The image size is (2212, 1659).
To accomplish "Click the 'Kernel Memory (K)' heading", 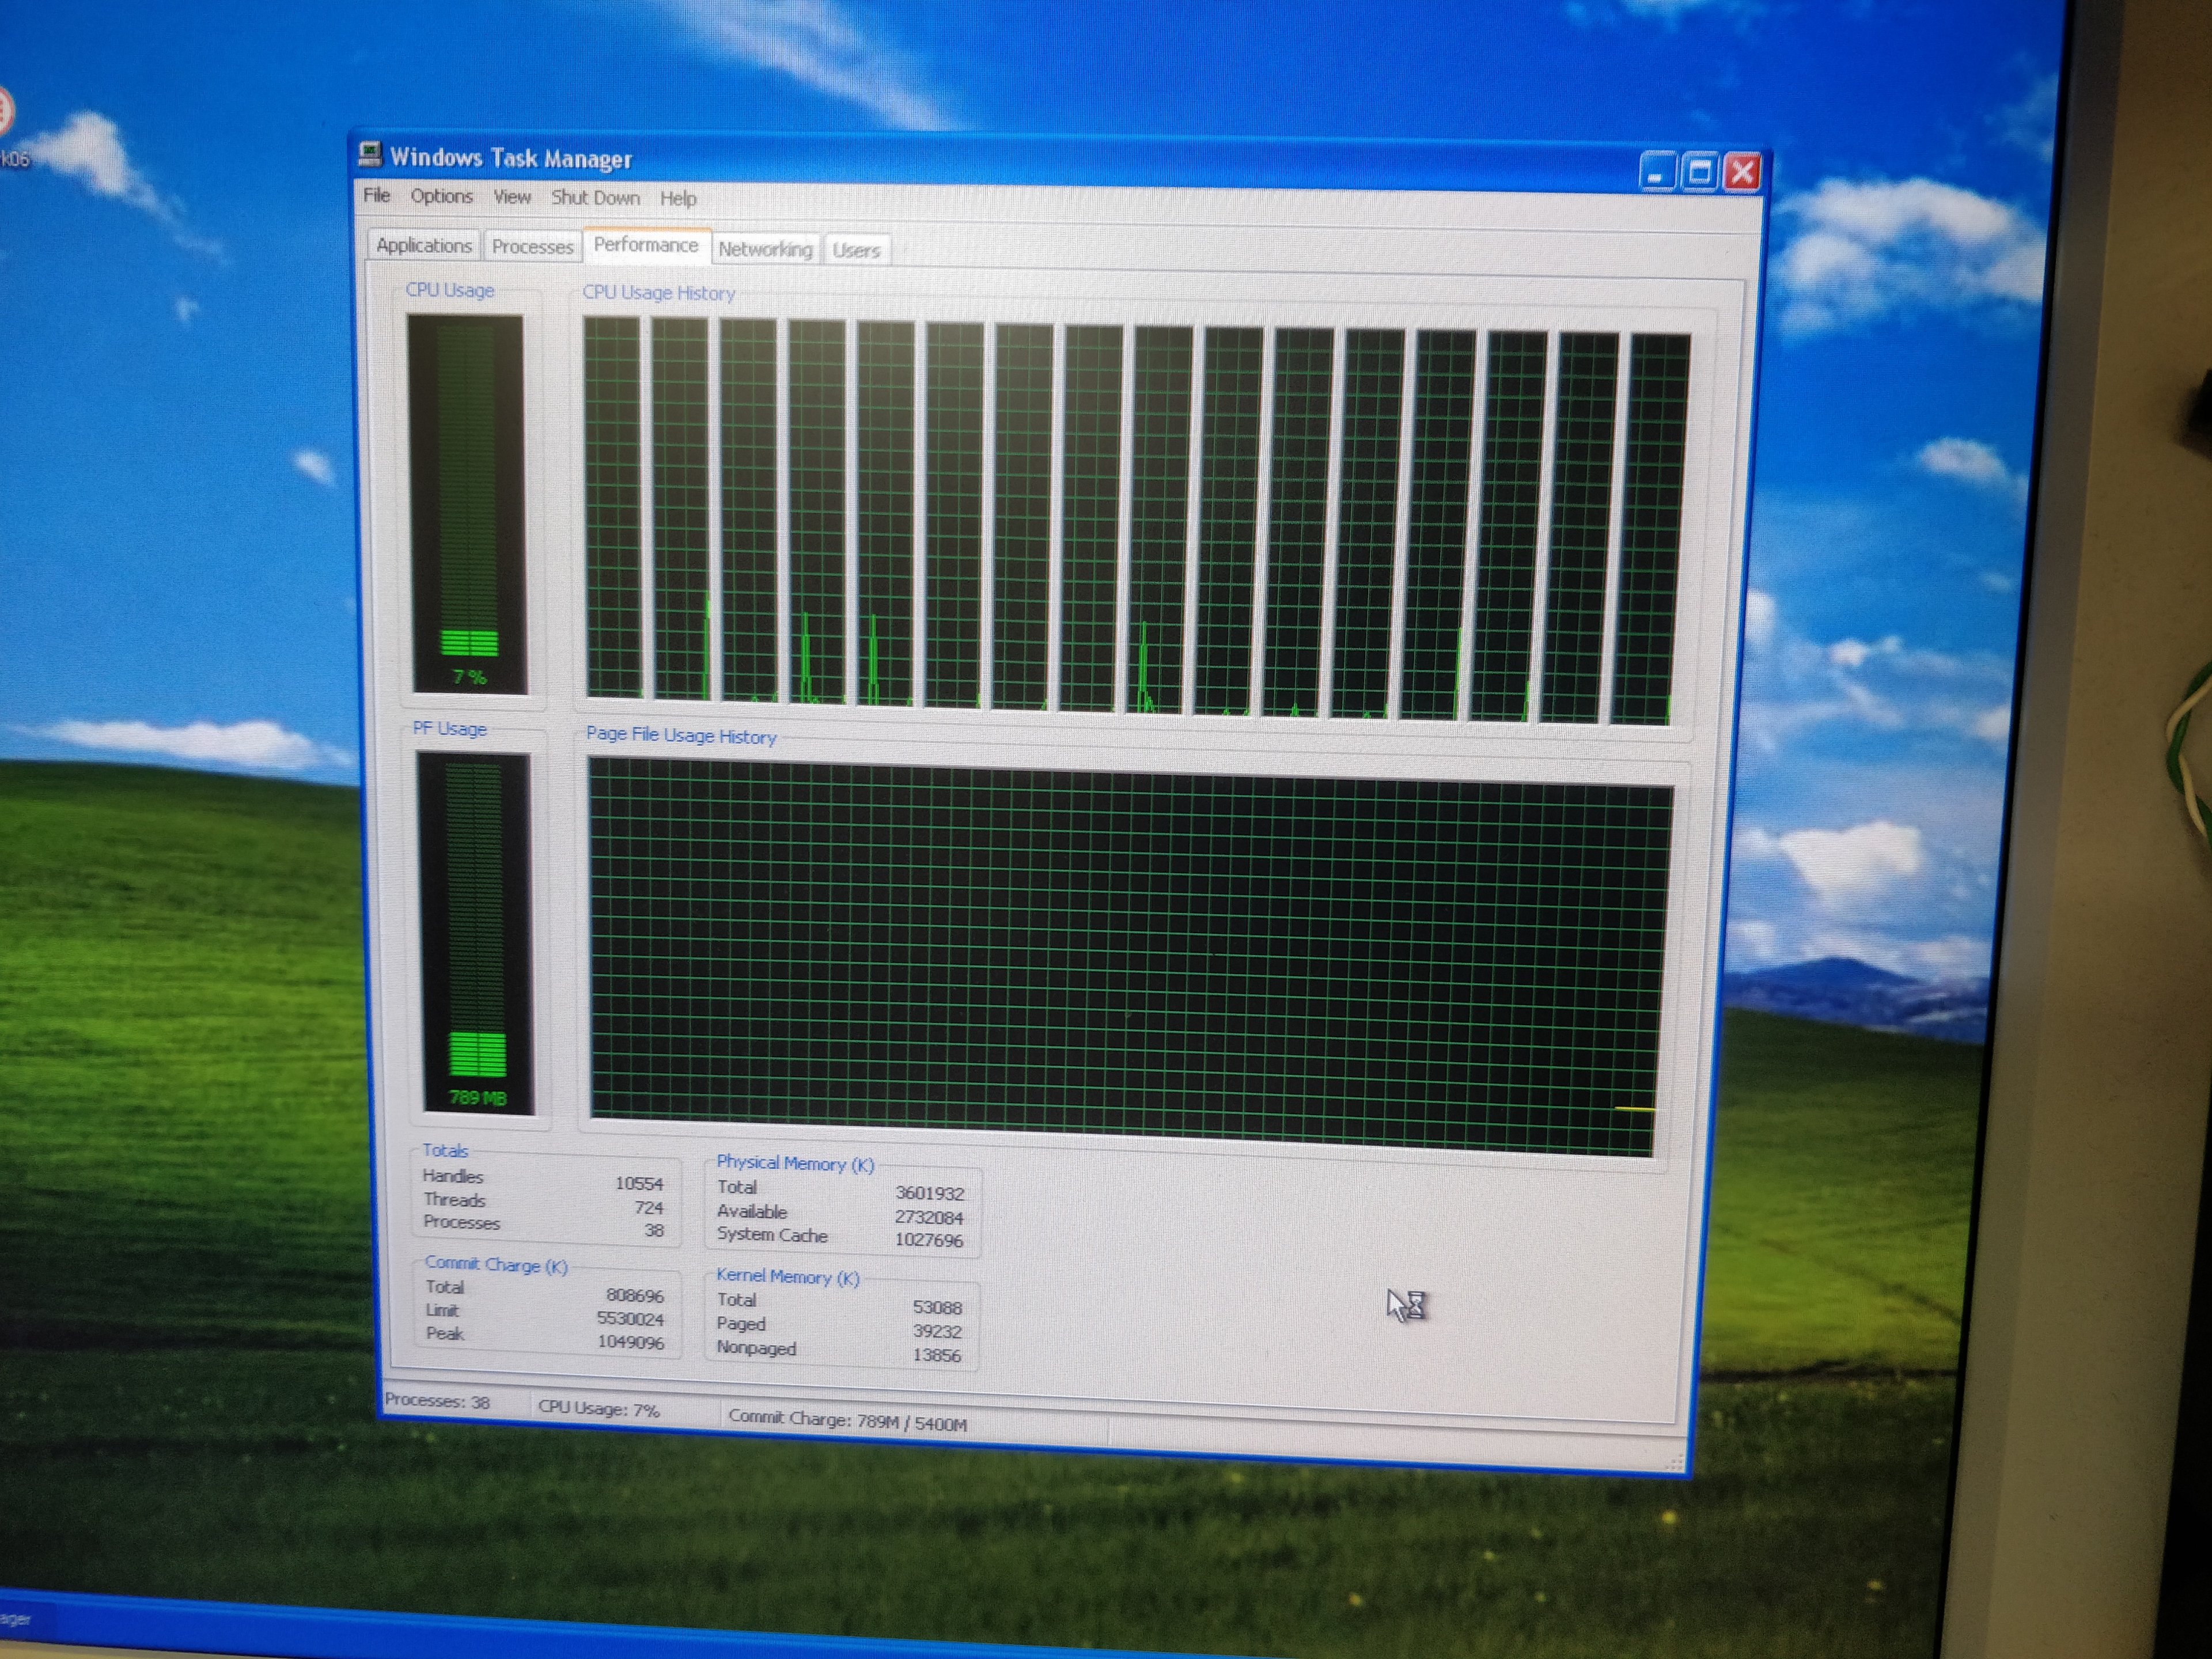I will 788,1277.
